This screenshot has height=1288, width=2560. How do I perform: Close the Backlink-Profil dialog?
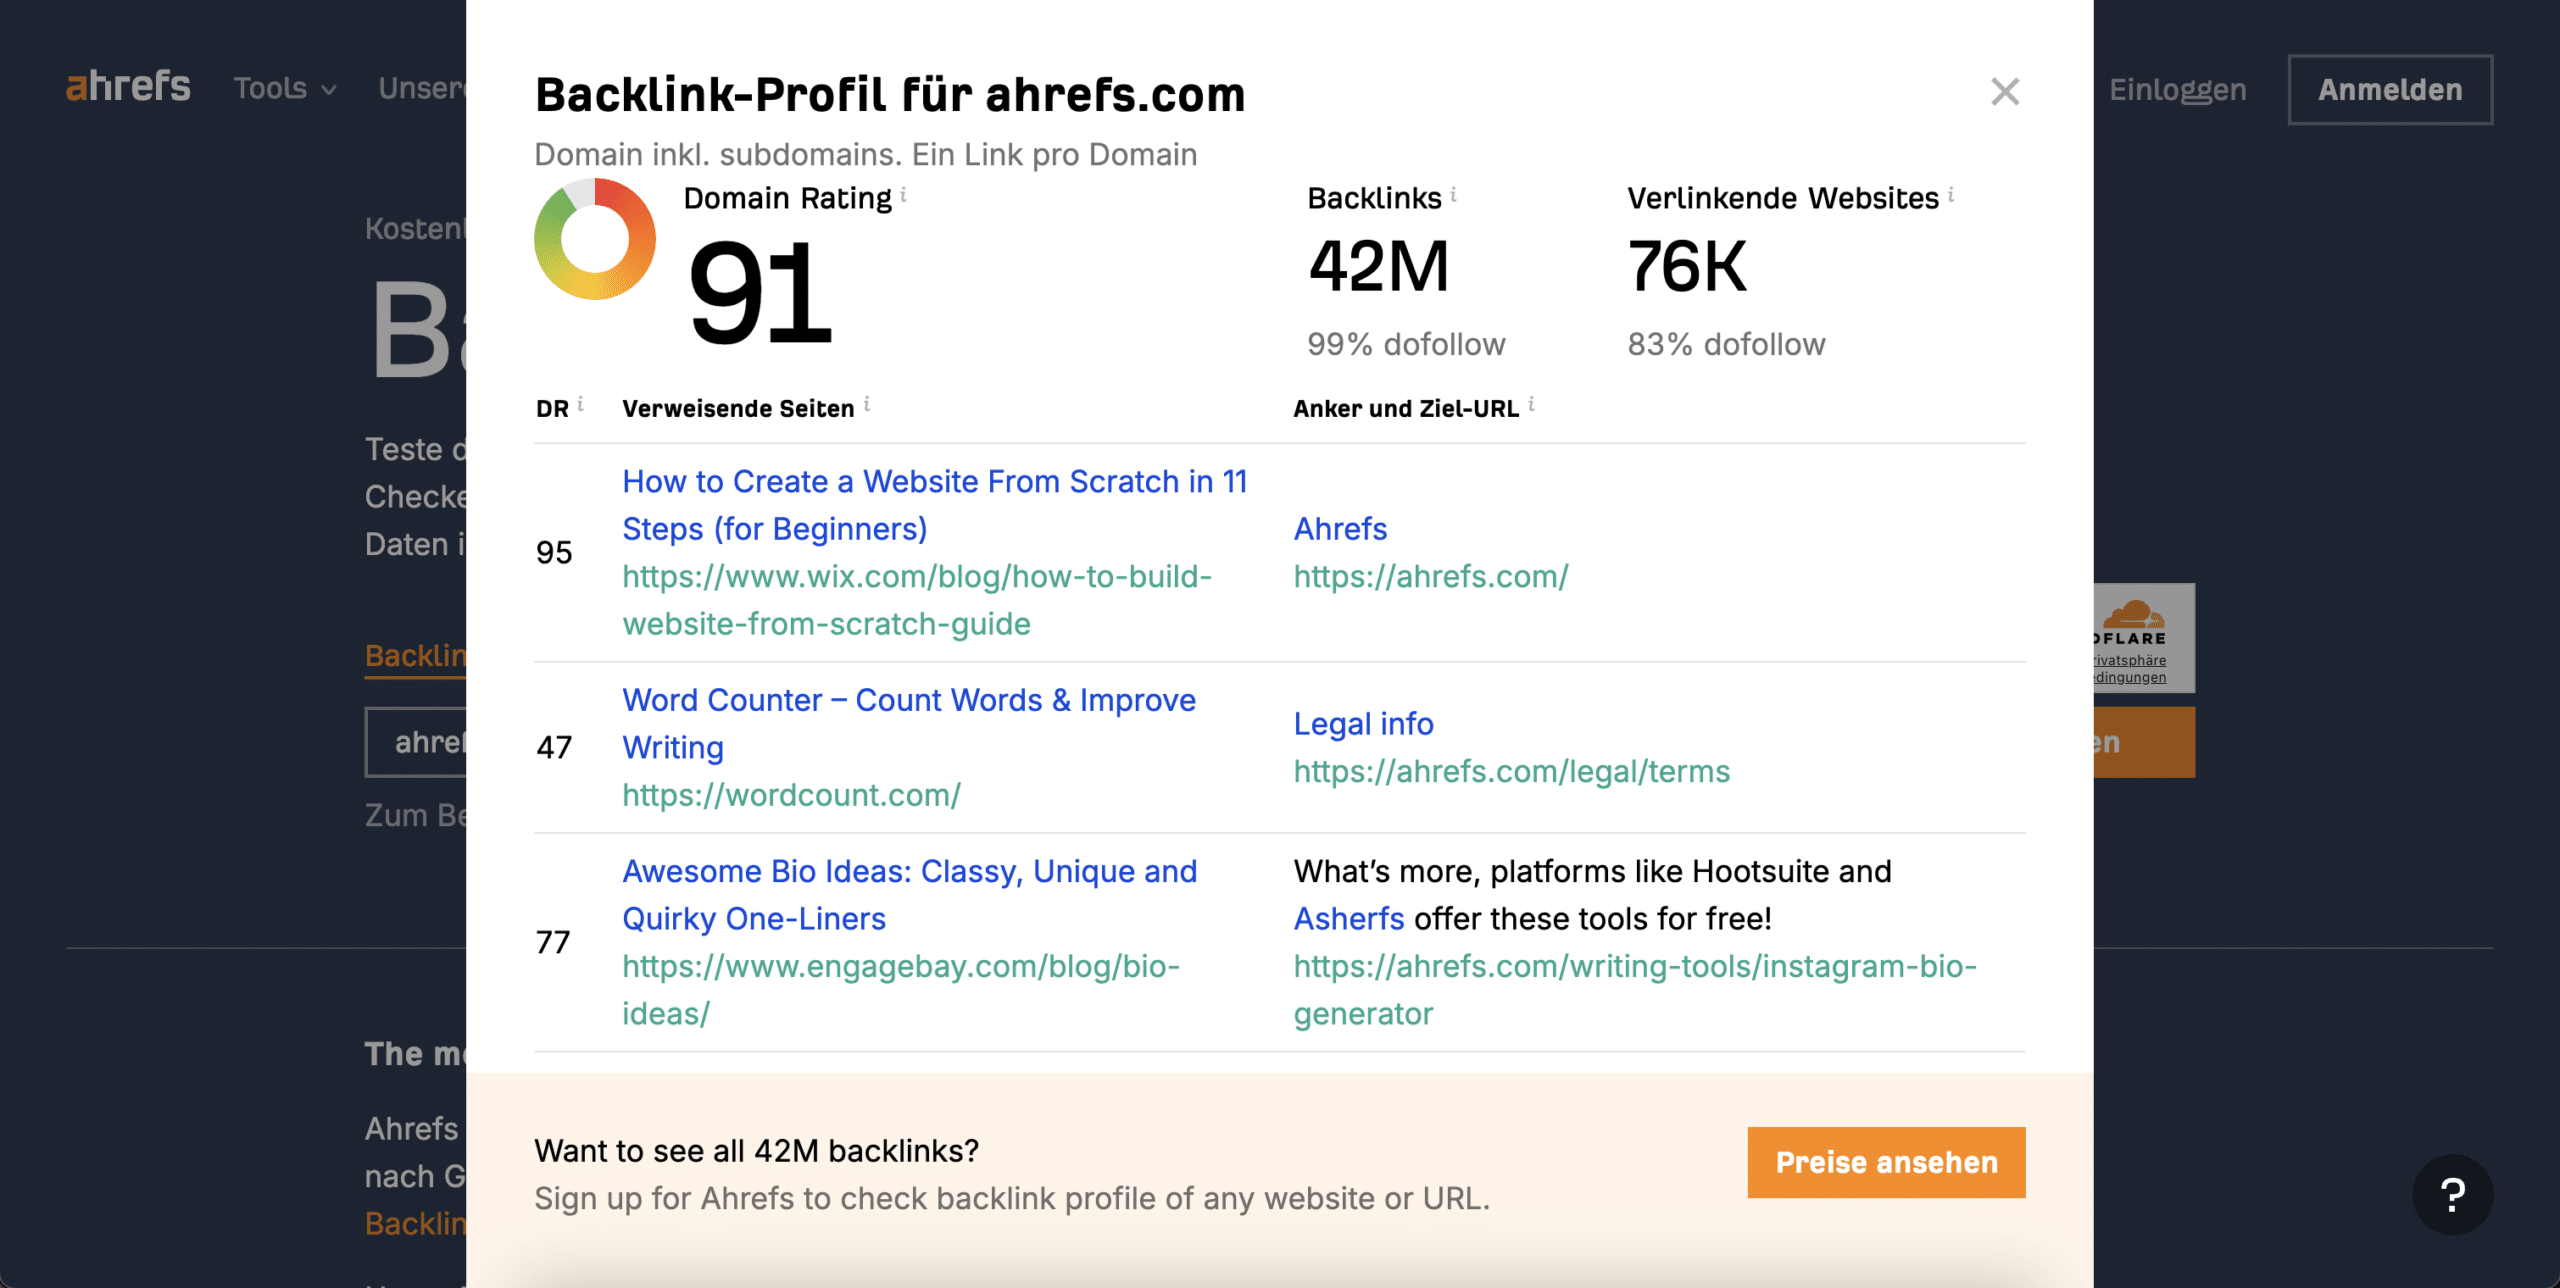coord(2004,92)
